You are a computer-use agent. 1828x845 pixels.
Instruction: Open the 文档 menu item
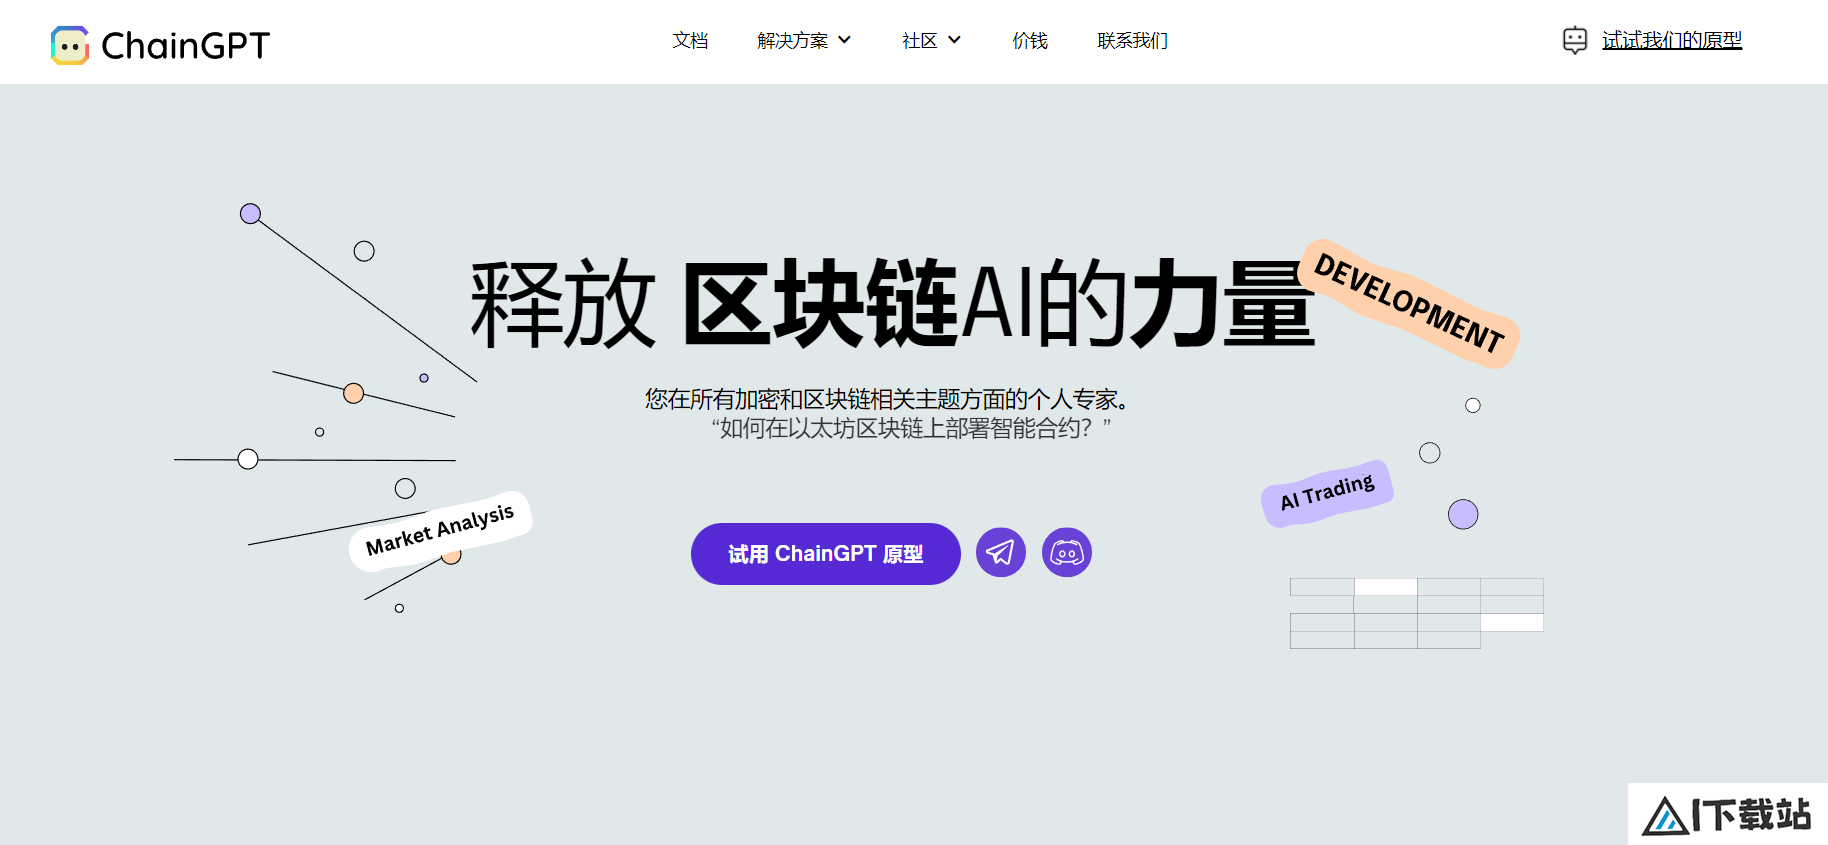point(690,40)
